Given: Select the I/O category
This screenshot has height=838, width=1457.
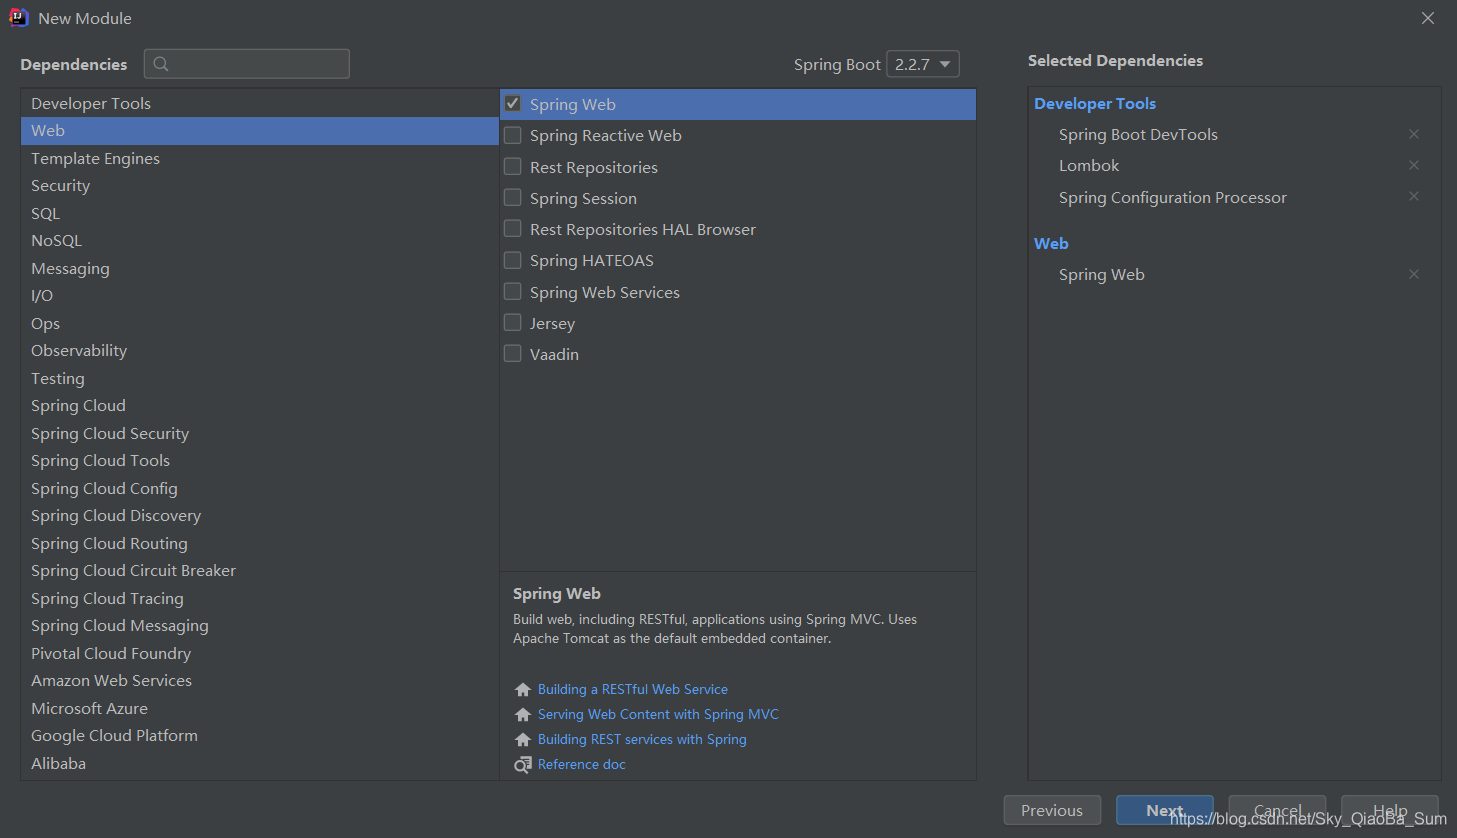Looking at the screenshot, I should (259, 296).
